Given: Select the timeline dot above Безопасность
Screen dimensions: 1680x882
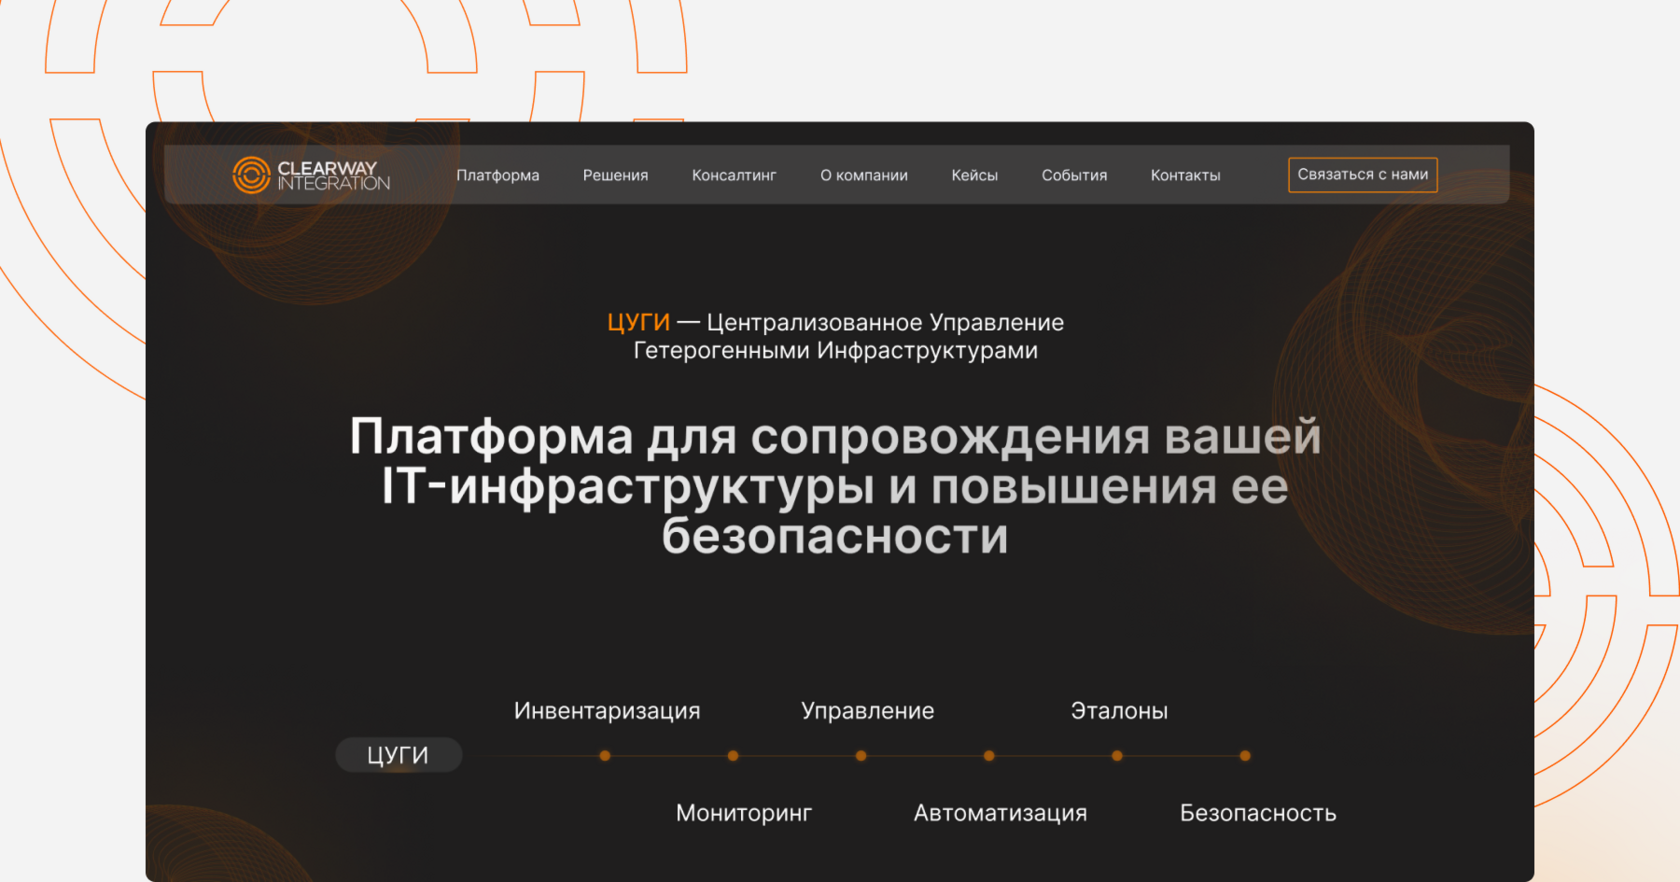Looking at the screenshot, I should coord(1245,756).
